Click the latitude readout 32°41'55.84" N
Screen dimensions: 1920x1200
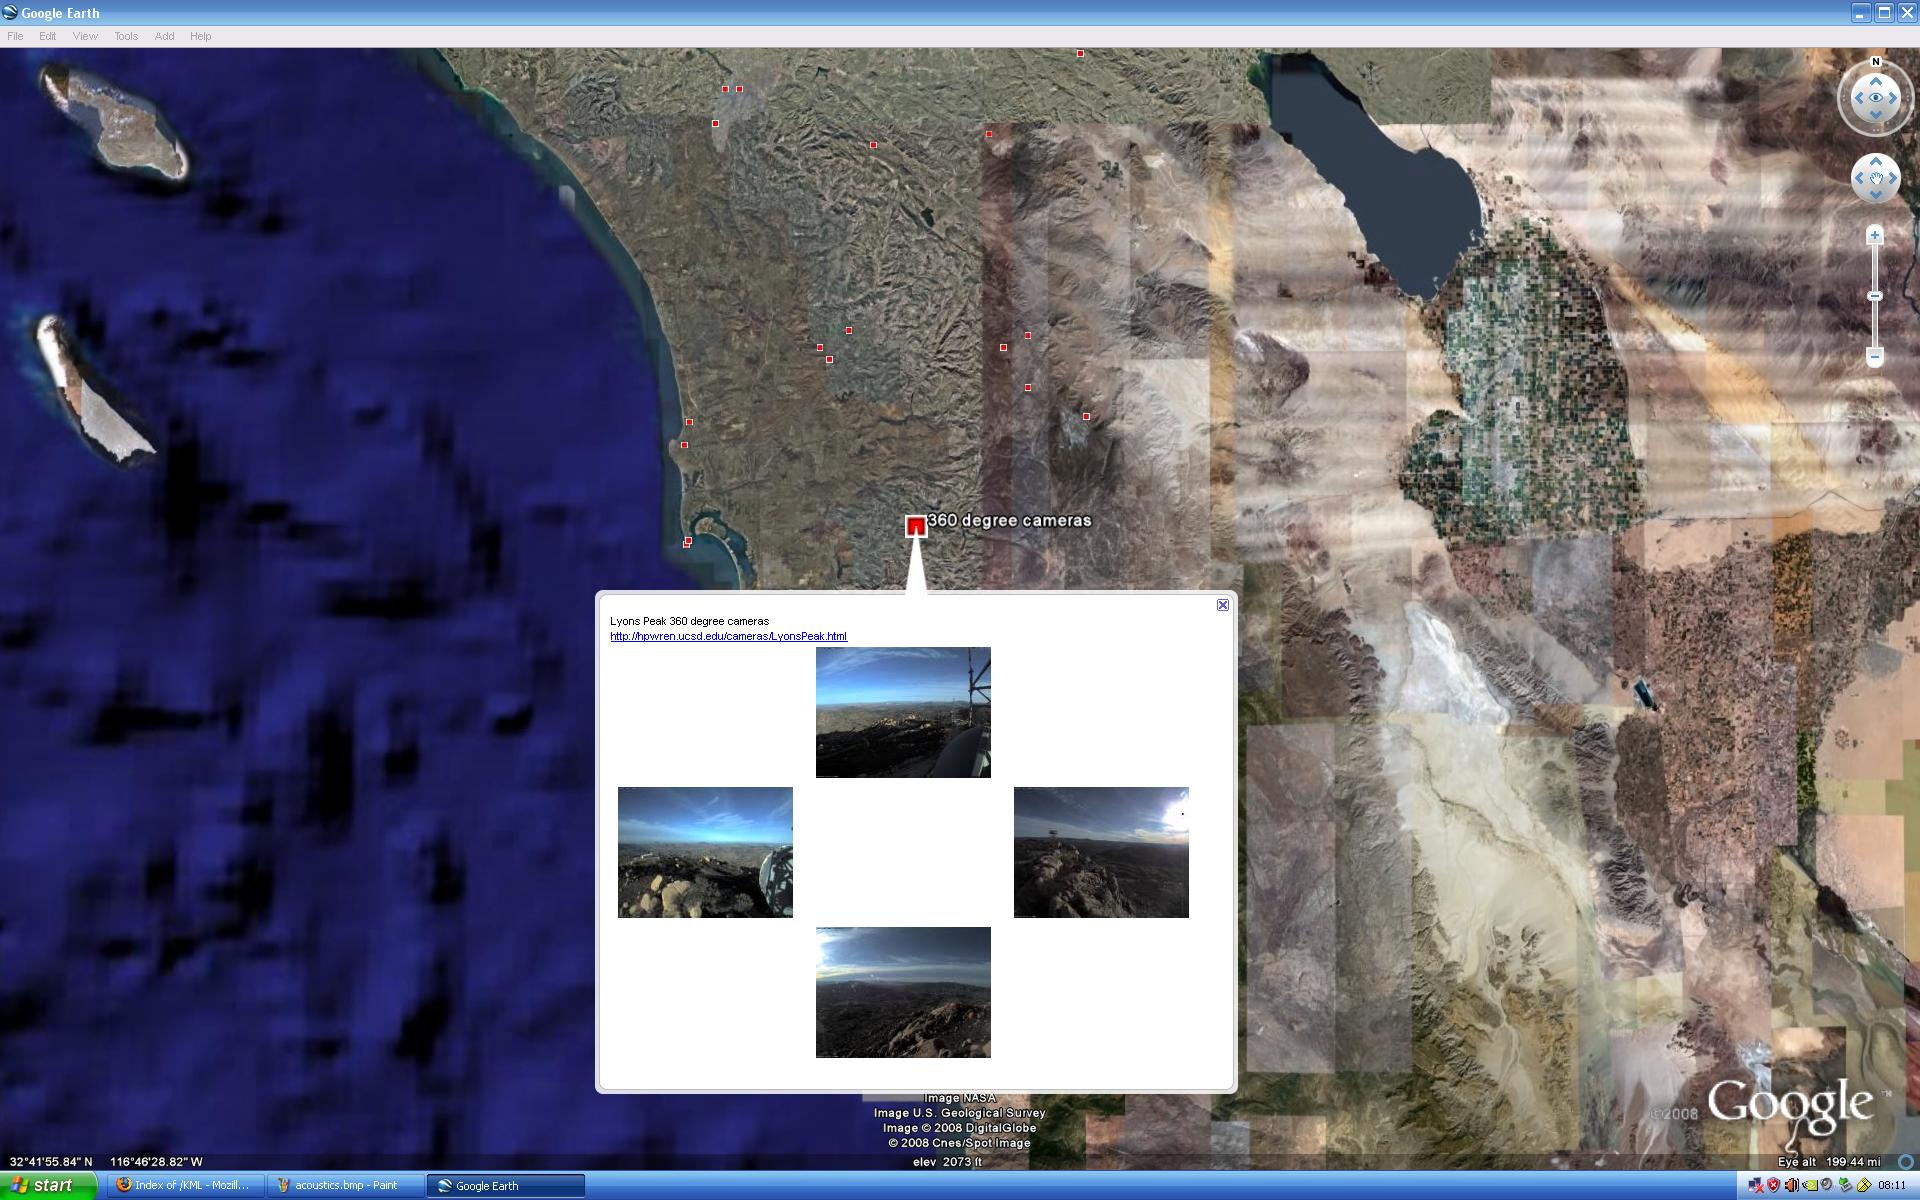tap(51, 1162)
